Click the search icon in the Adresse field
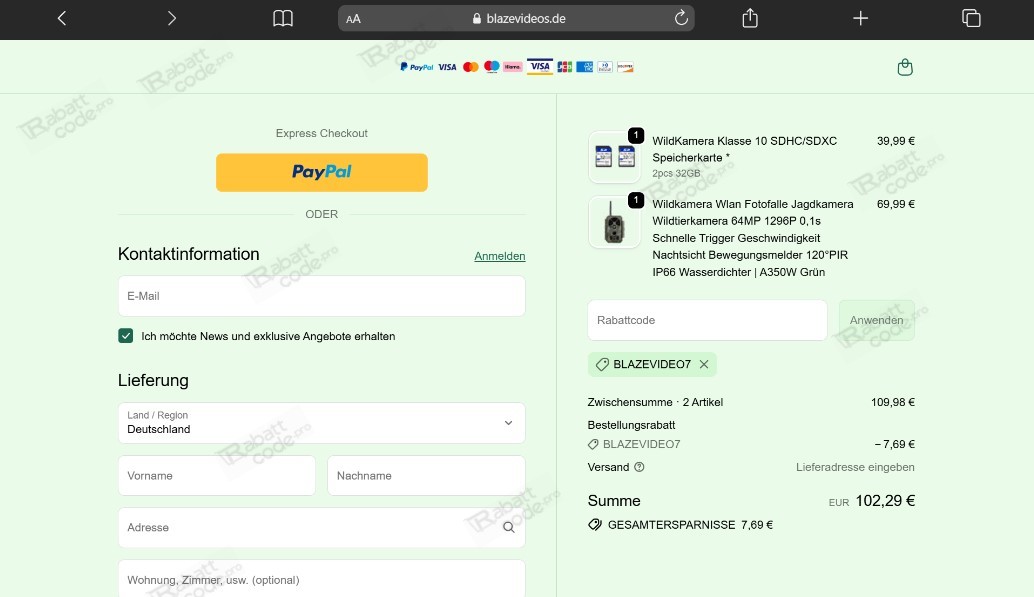Viewport: 1034px width, 597px height. coord(509,527)
